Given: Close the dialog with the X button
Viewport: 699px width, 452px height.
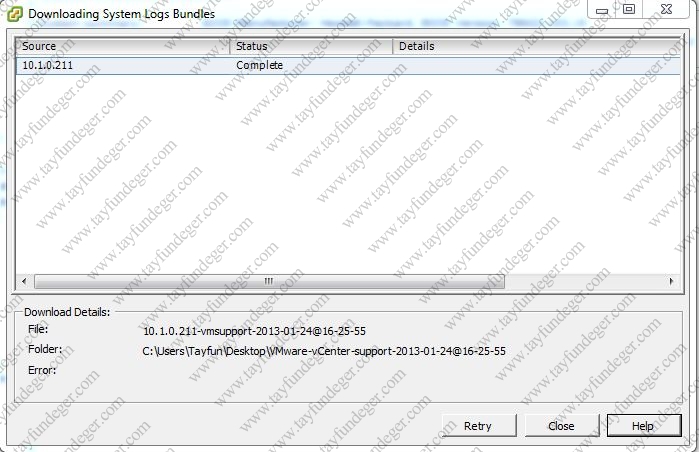Looking at the screenshot, I should (x=666, y=9).
